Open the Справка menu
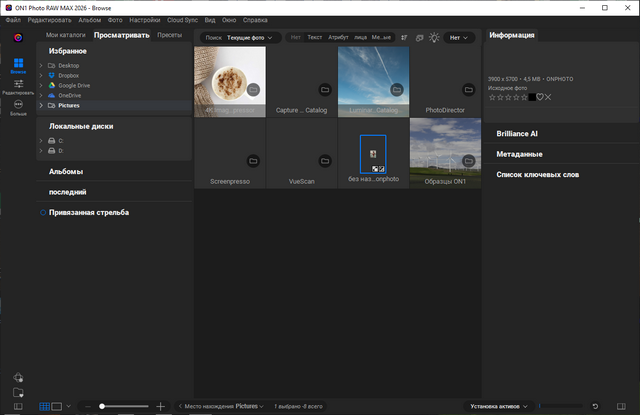The height and width of the screenshot is (415, 640). click(x=255, y=20)
